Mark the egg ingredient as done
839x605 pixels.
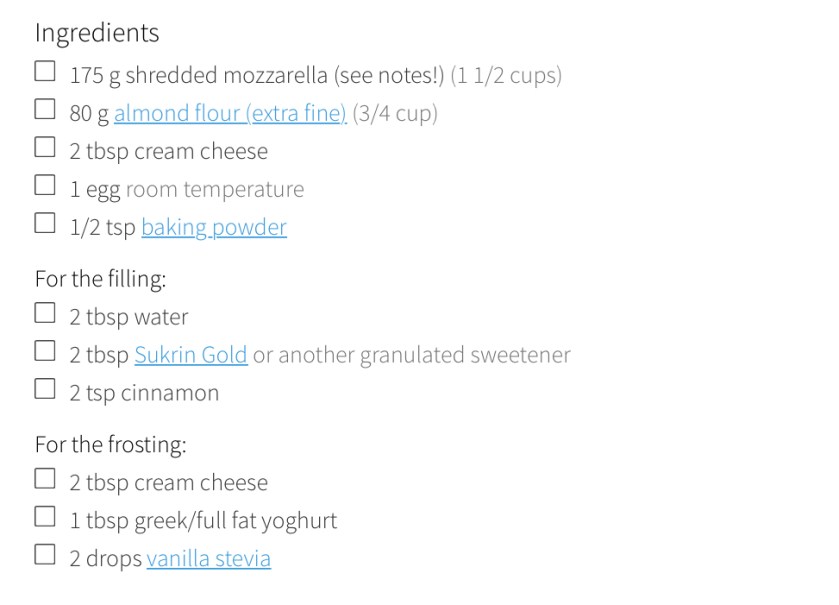(x=45, y=185)
